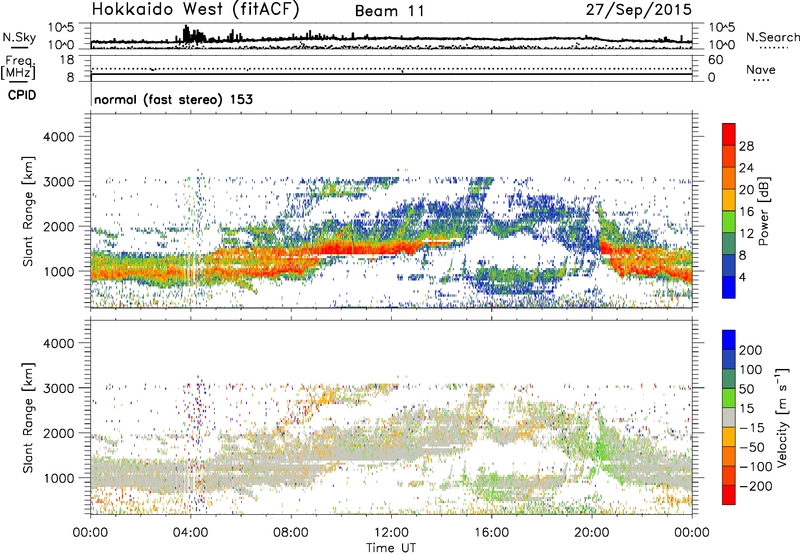Click the noise spike cluster in N.Sky plot
The height and width of the screenshot is (554, 800).
(x=193, y=35)
